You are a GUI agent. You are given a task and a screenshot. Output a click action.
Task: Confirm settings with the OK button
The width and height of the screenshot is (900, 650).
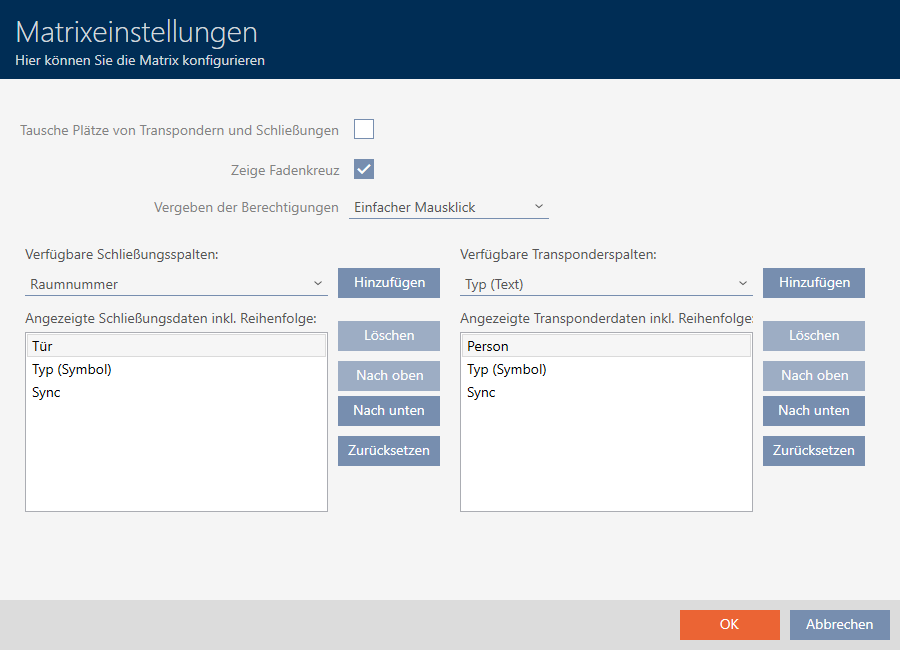point(729,624)
